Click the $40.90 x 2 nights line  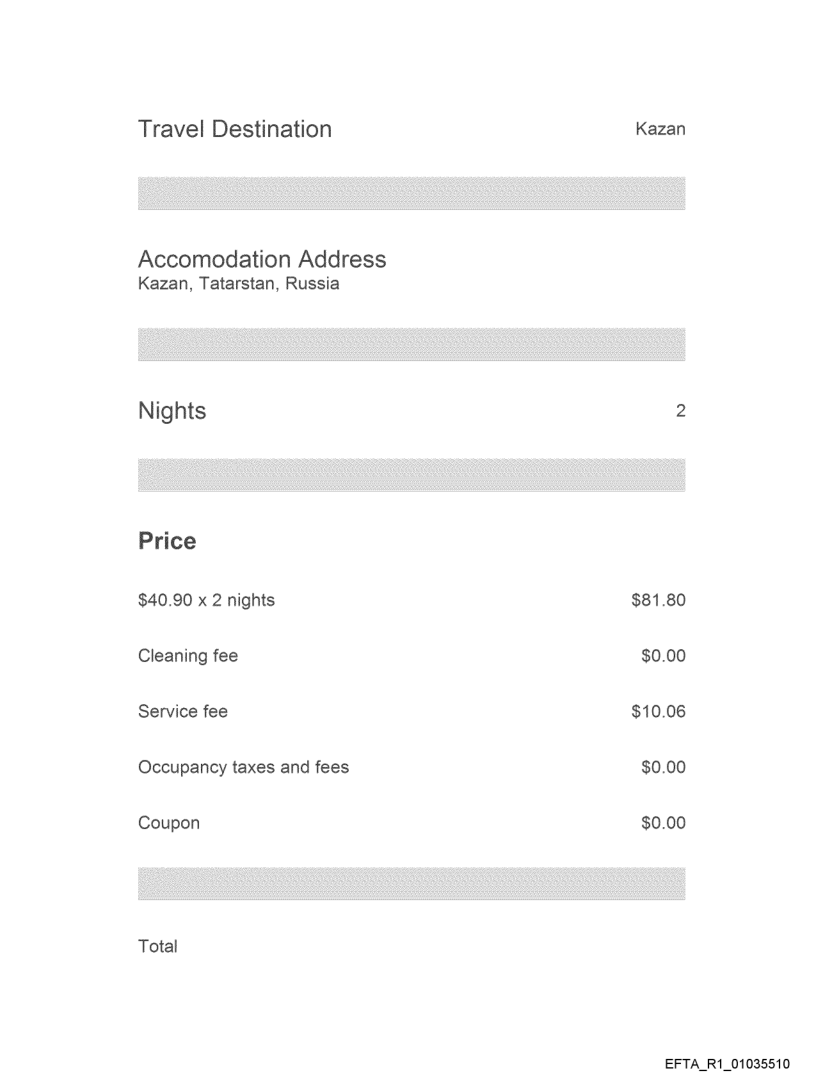pyautogui.click(x=206, y=600)
